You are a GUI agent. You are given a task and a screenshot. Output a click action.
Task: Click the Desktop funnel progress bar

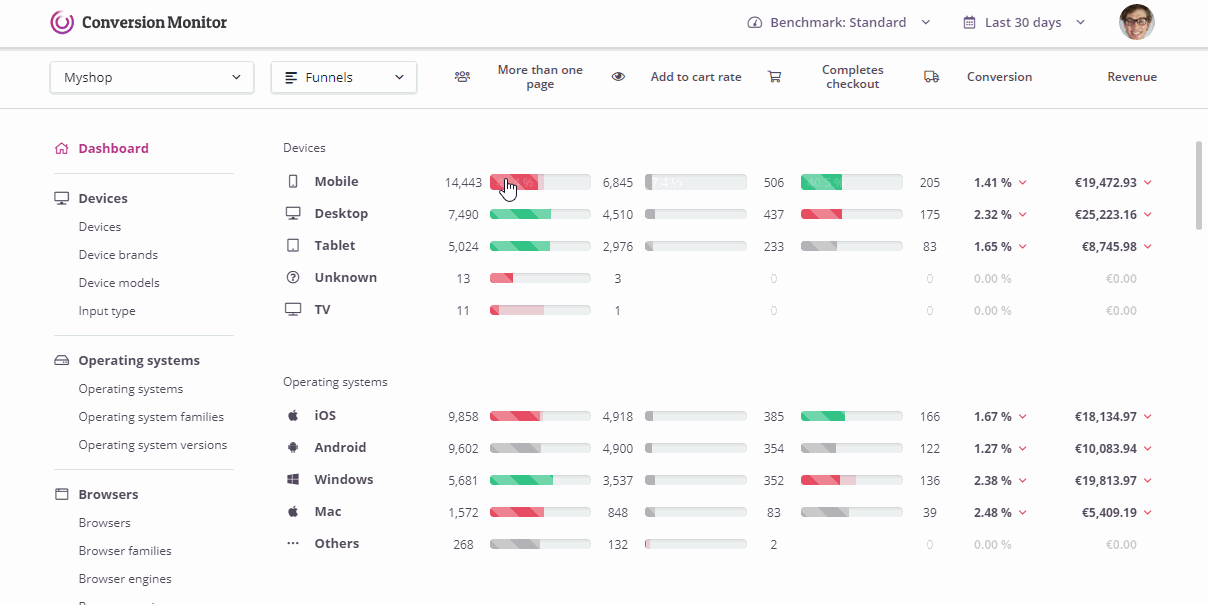click(x=539, y=213)
